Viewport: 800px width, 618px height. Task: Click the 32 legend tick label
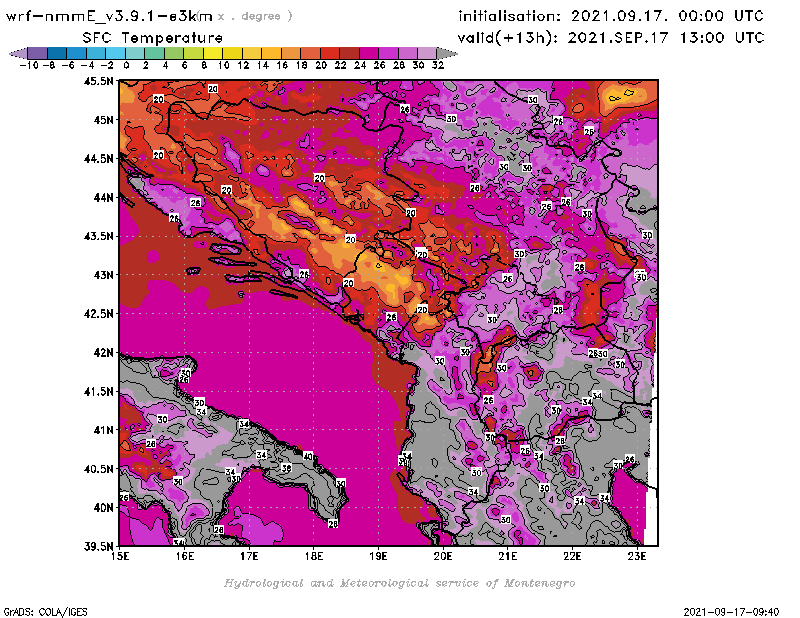pos(438,66)
